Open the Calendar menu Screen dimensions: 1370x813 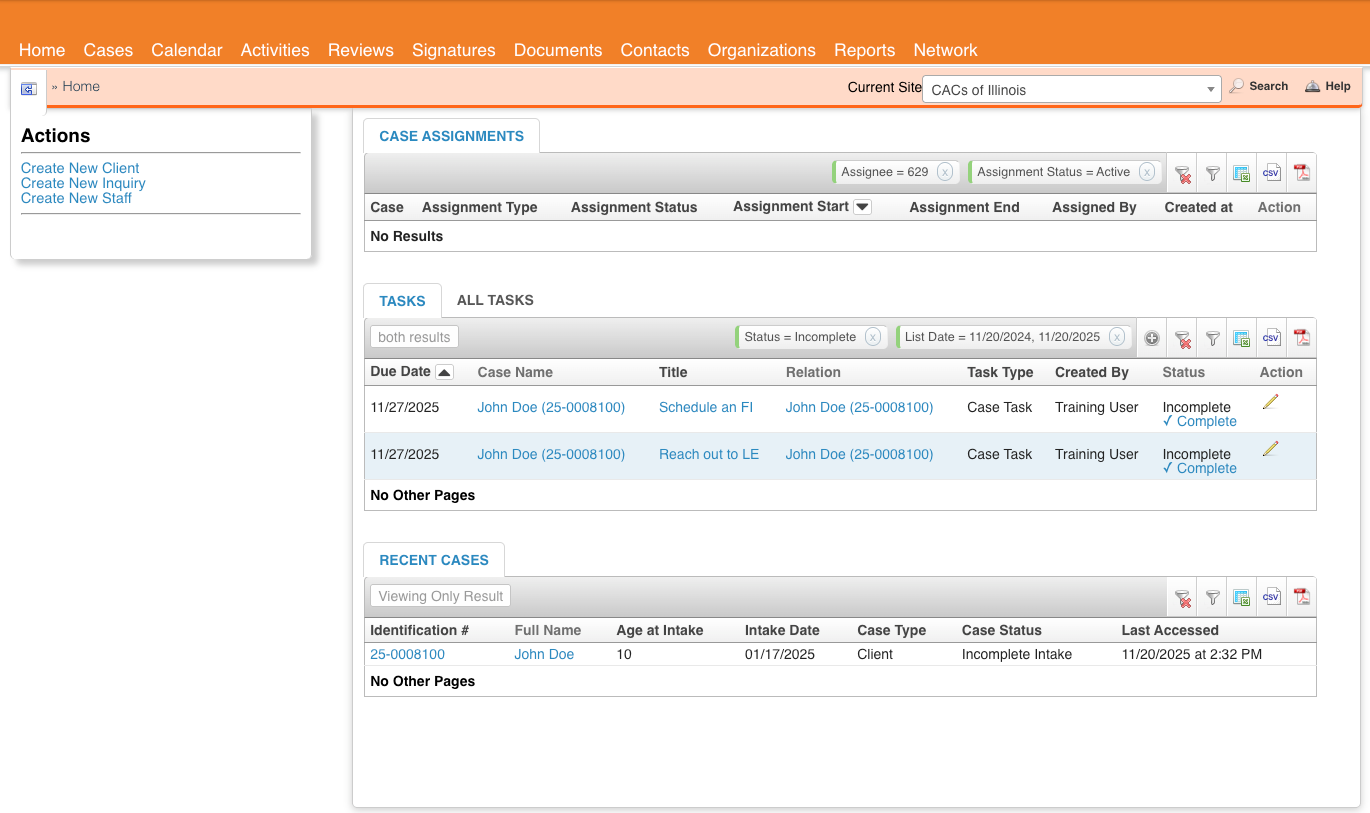pyautogui.click(x=187, y=50)
